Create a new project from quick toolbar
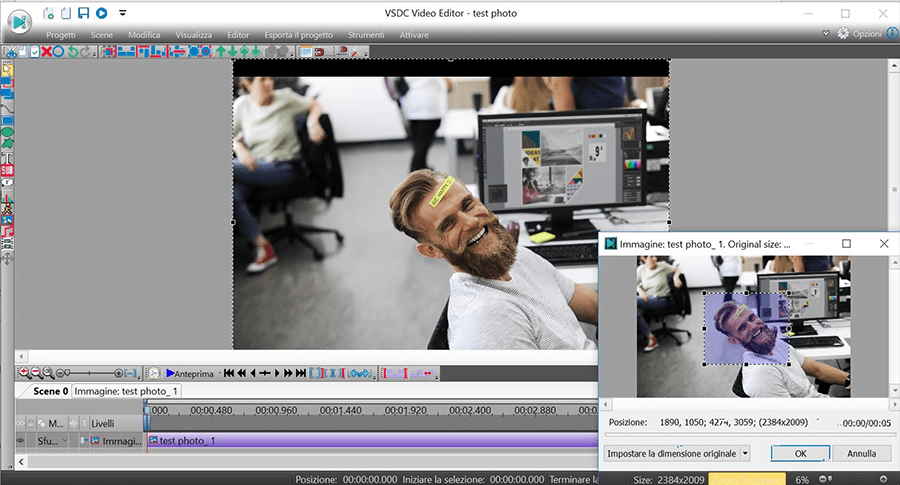Image resolution: width=900 pixels, height=485 pixels. click(x=49, y=13)
